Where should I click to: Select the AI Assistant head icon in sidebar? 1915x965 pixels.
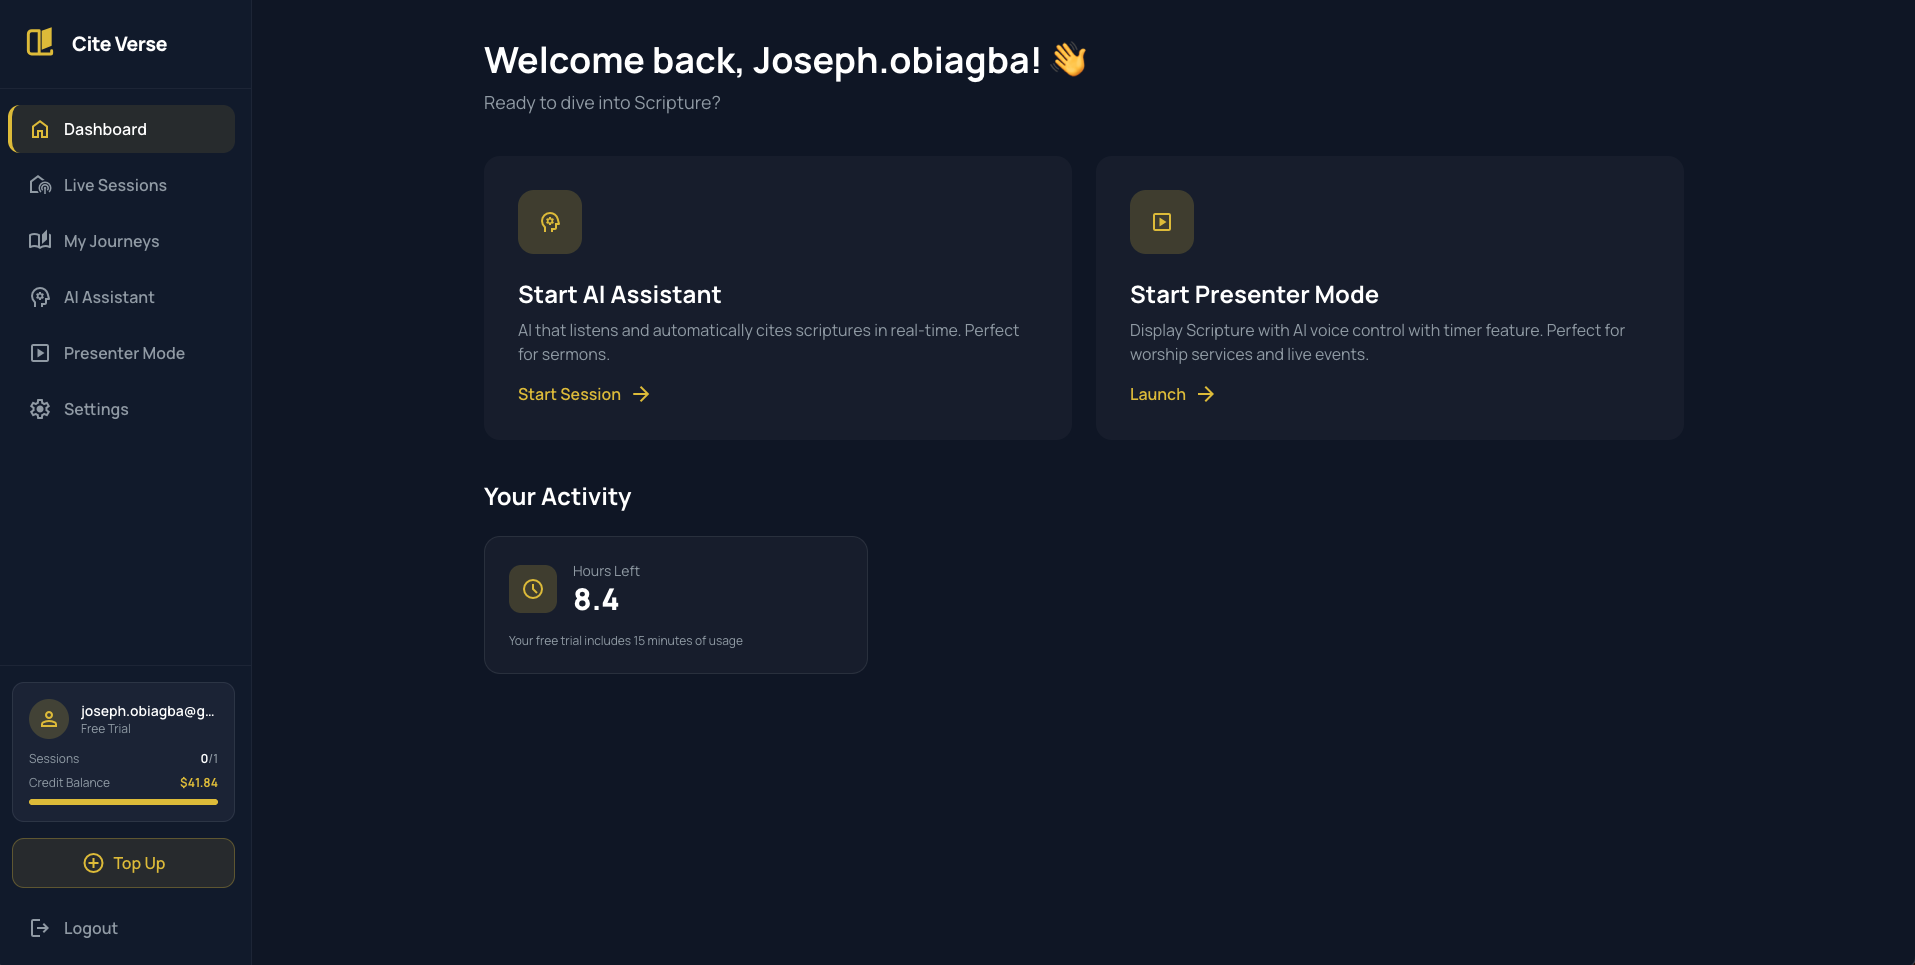40,297
